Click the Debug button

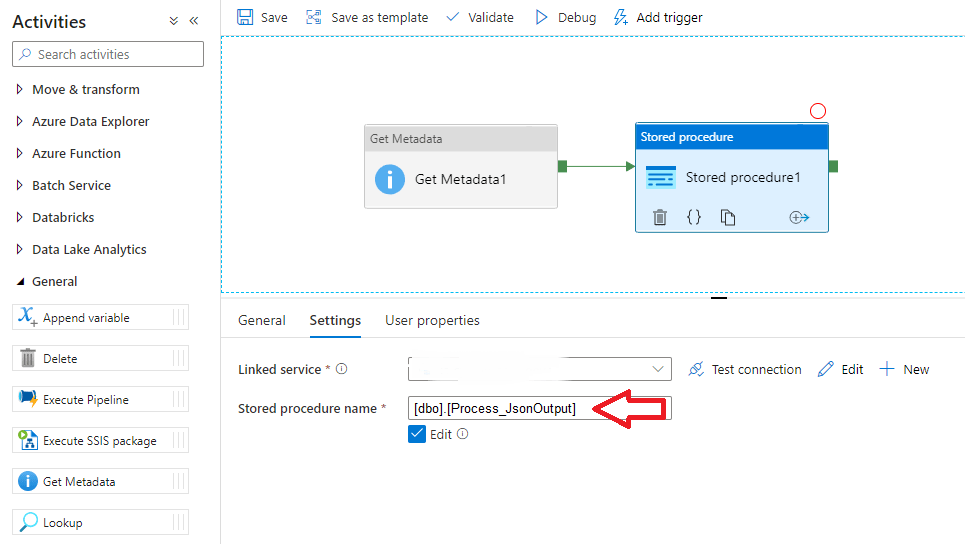(565, 17)
